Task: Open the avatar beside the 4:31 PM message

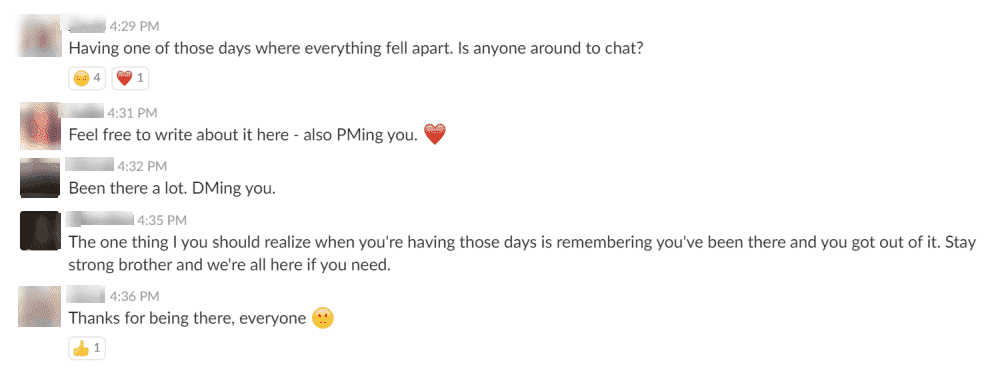Action: 41,125
